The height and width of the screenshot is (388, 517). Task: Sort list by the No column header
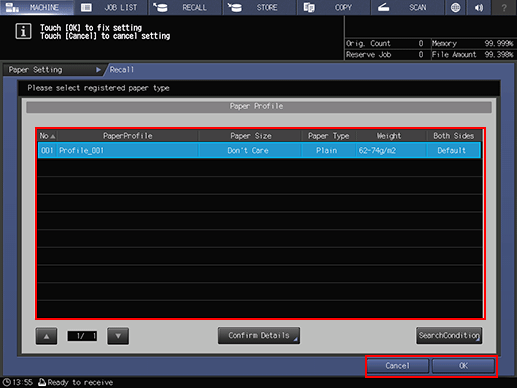click(x=47, y=136)
